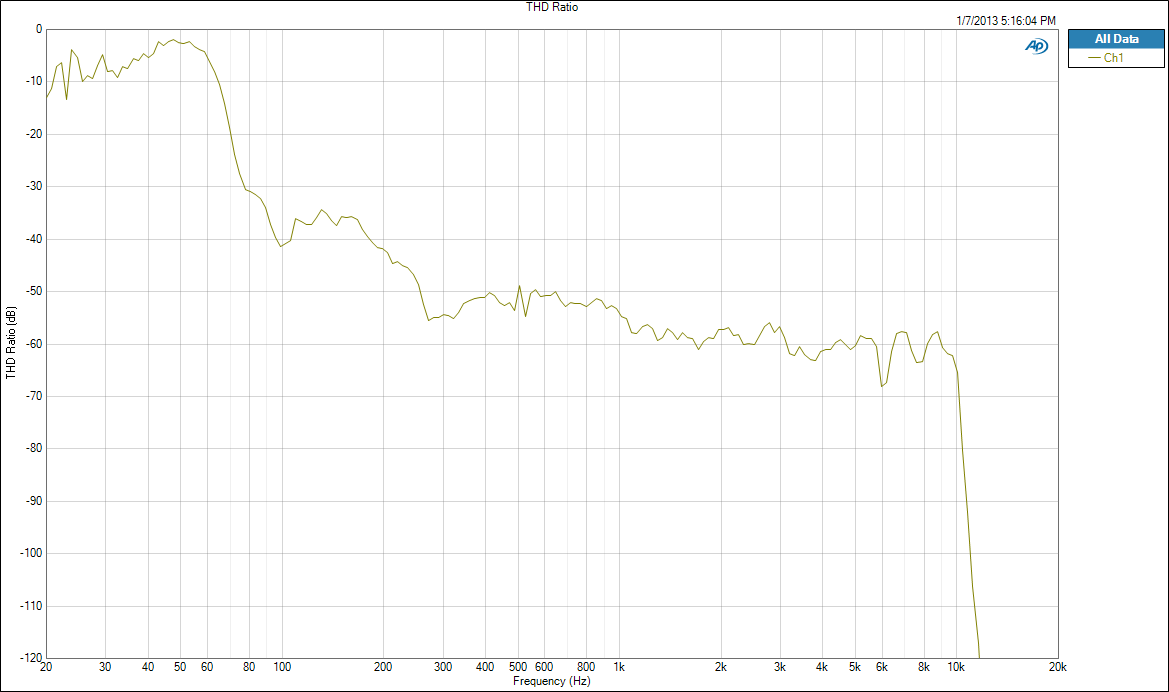Click the 50 frequency tick label
1169x692 pixels.
coord(180,667)
